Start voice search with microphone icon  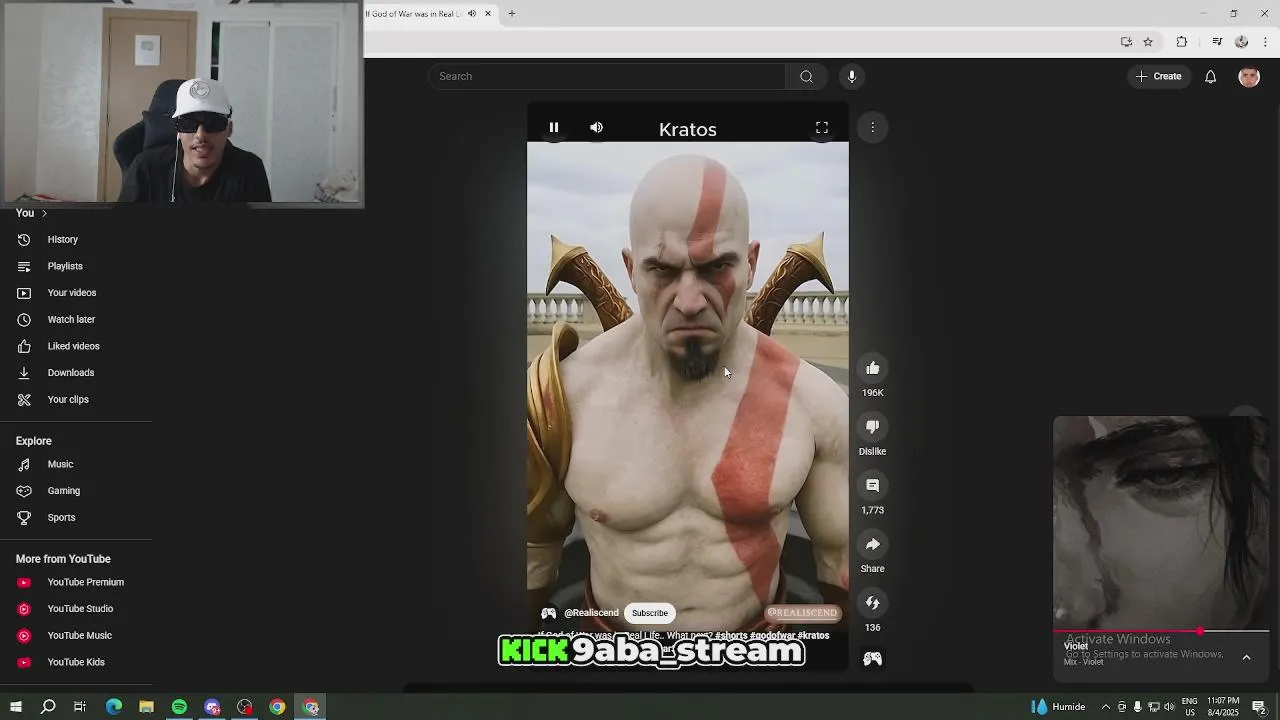[852, 76]
